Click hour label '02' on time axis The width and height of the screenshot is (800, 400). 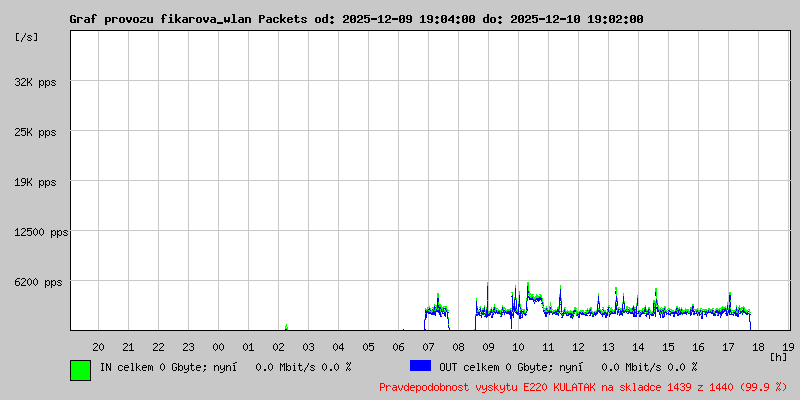(x=279, y=347)
